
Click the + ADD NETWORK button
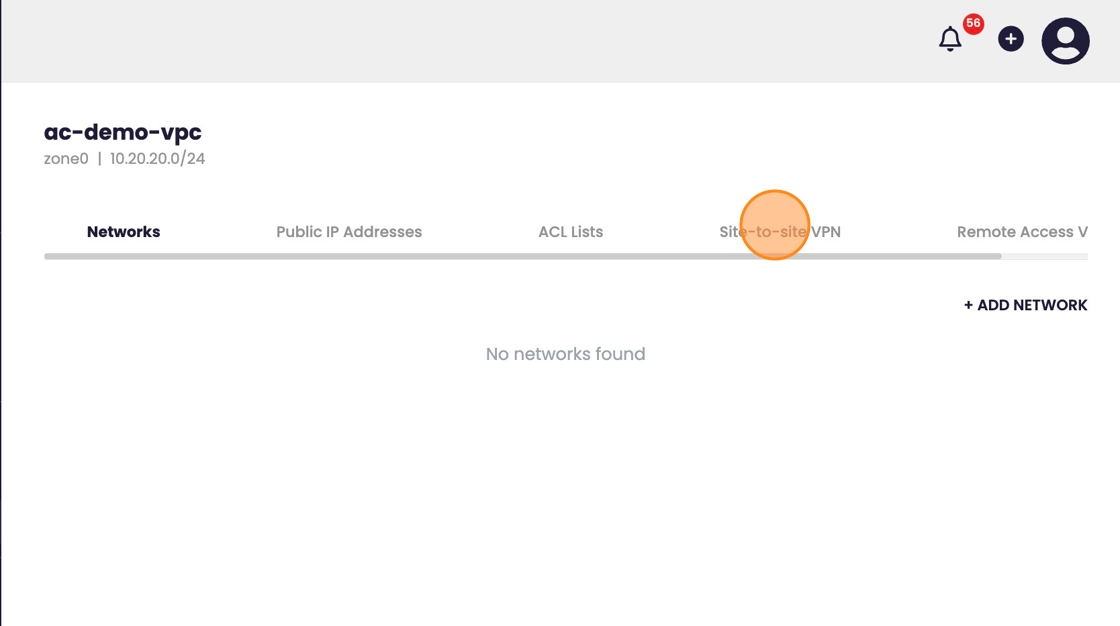(x=1025, y=305)
